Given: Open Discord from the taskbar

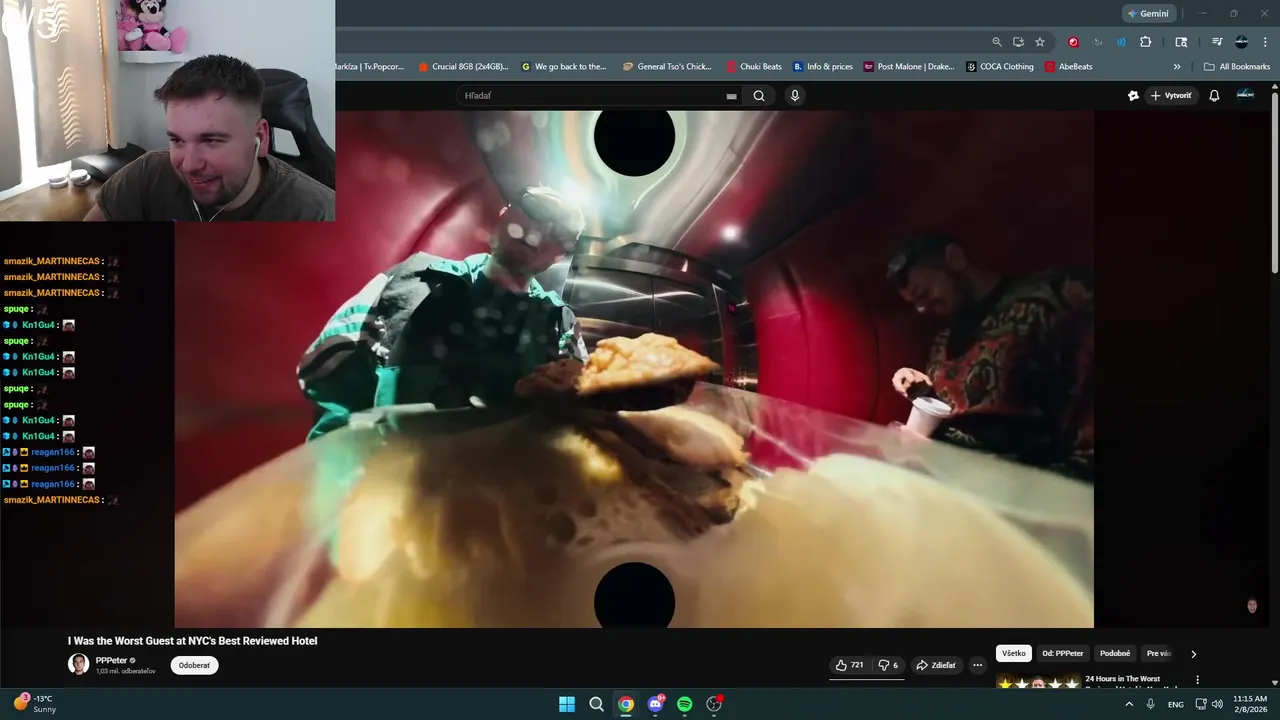Looking at the screenshot, I should pyautogui.click(x=655, y=704).
